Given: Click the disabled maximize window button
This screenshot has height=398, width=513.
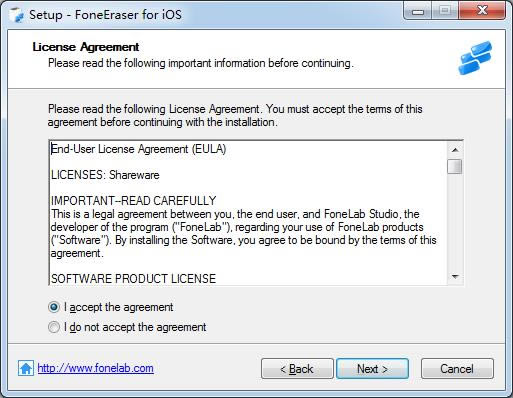Looking at the screenshot, I should pos(445,11).
